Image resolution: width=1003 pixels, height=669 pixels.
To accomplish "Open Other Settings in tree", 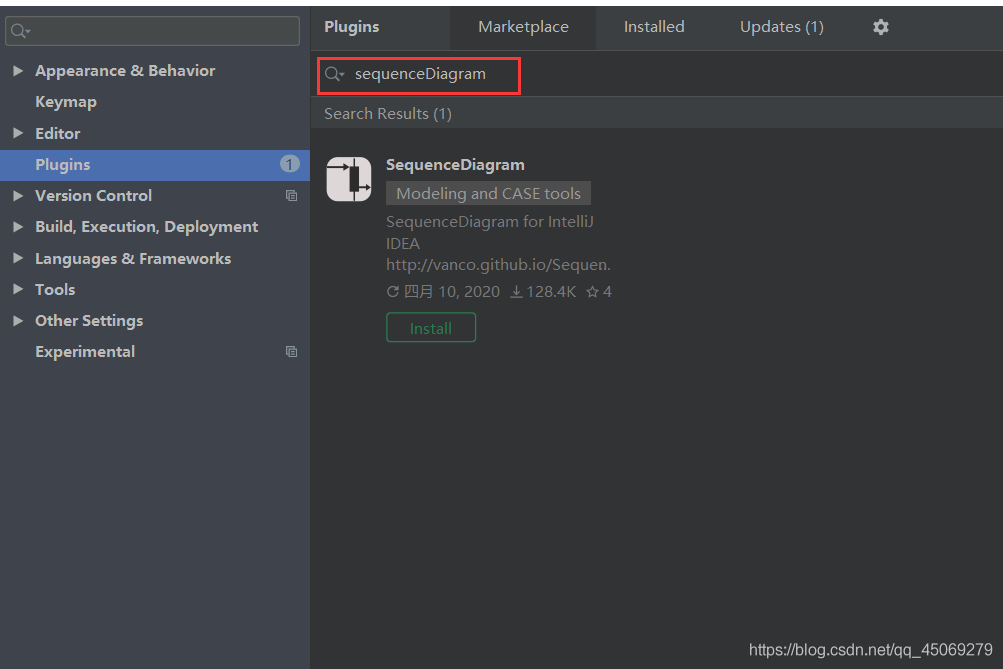I will pos(89,320).
